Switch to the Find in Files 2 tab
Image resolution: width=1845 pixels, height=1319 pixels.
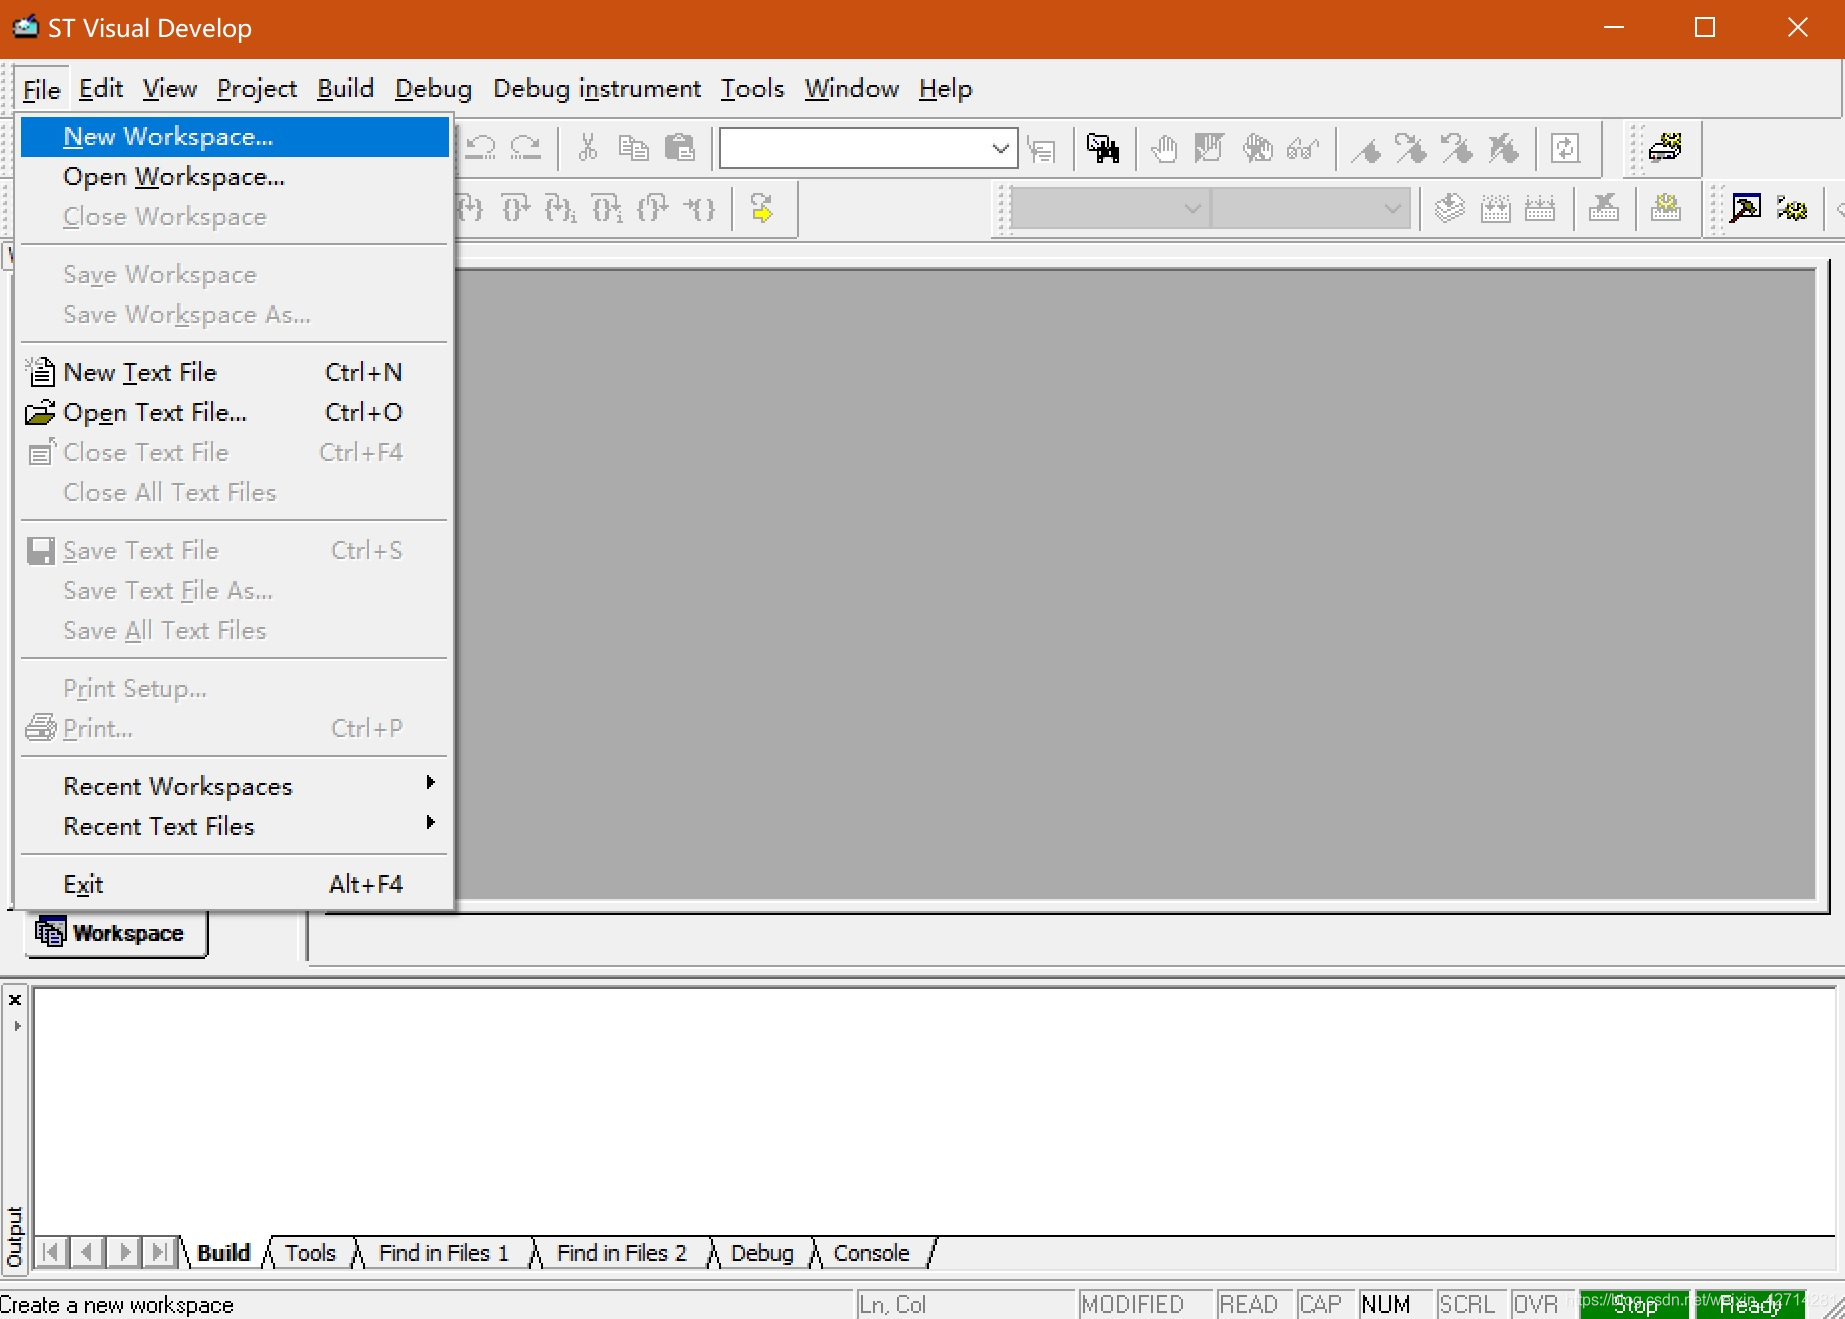622,1253
